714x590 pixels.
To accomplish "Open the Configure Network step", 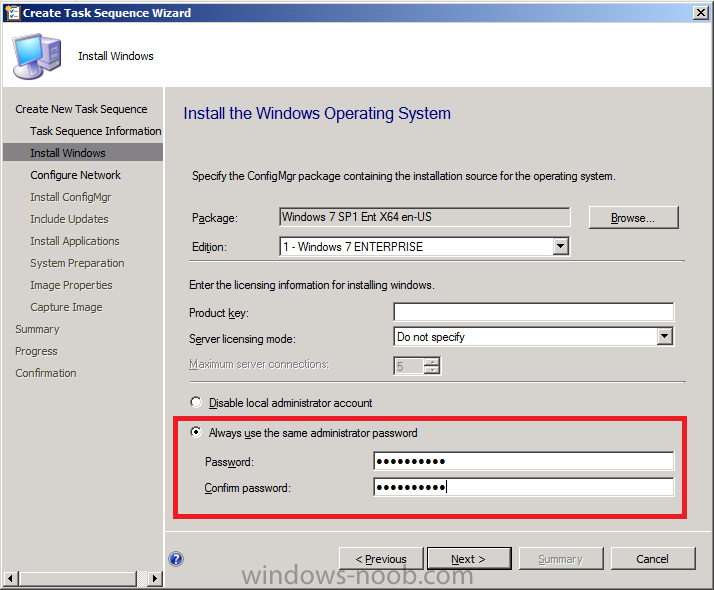I will (75, 175).
